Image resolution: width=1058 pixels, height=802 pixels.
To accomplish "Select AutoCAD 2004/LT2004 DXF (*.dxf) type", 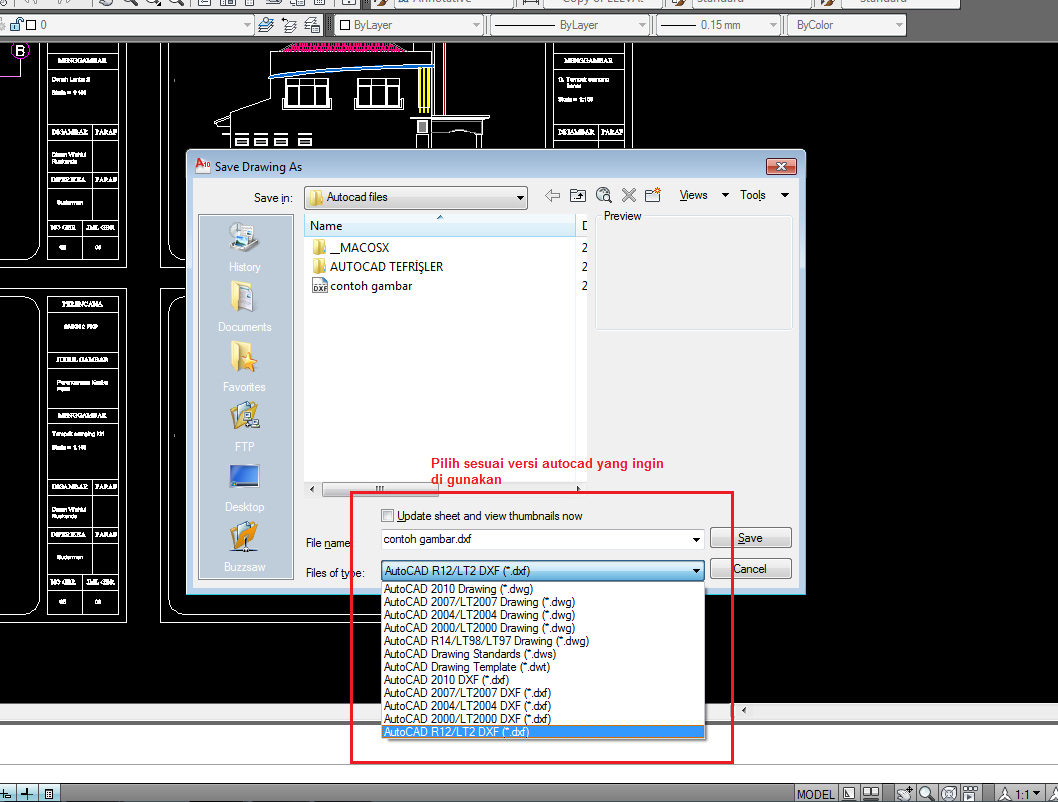I will tap(542, 706).
